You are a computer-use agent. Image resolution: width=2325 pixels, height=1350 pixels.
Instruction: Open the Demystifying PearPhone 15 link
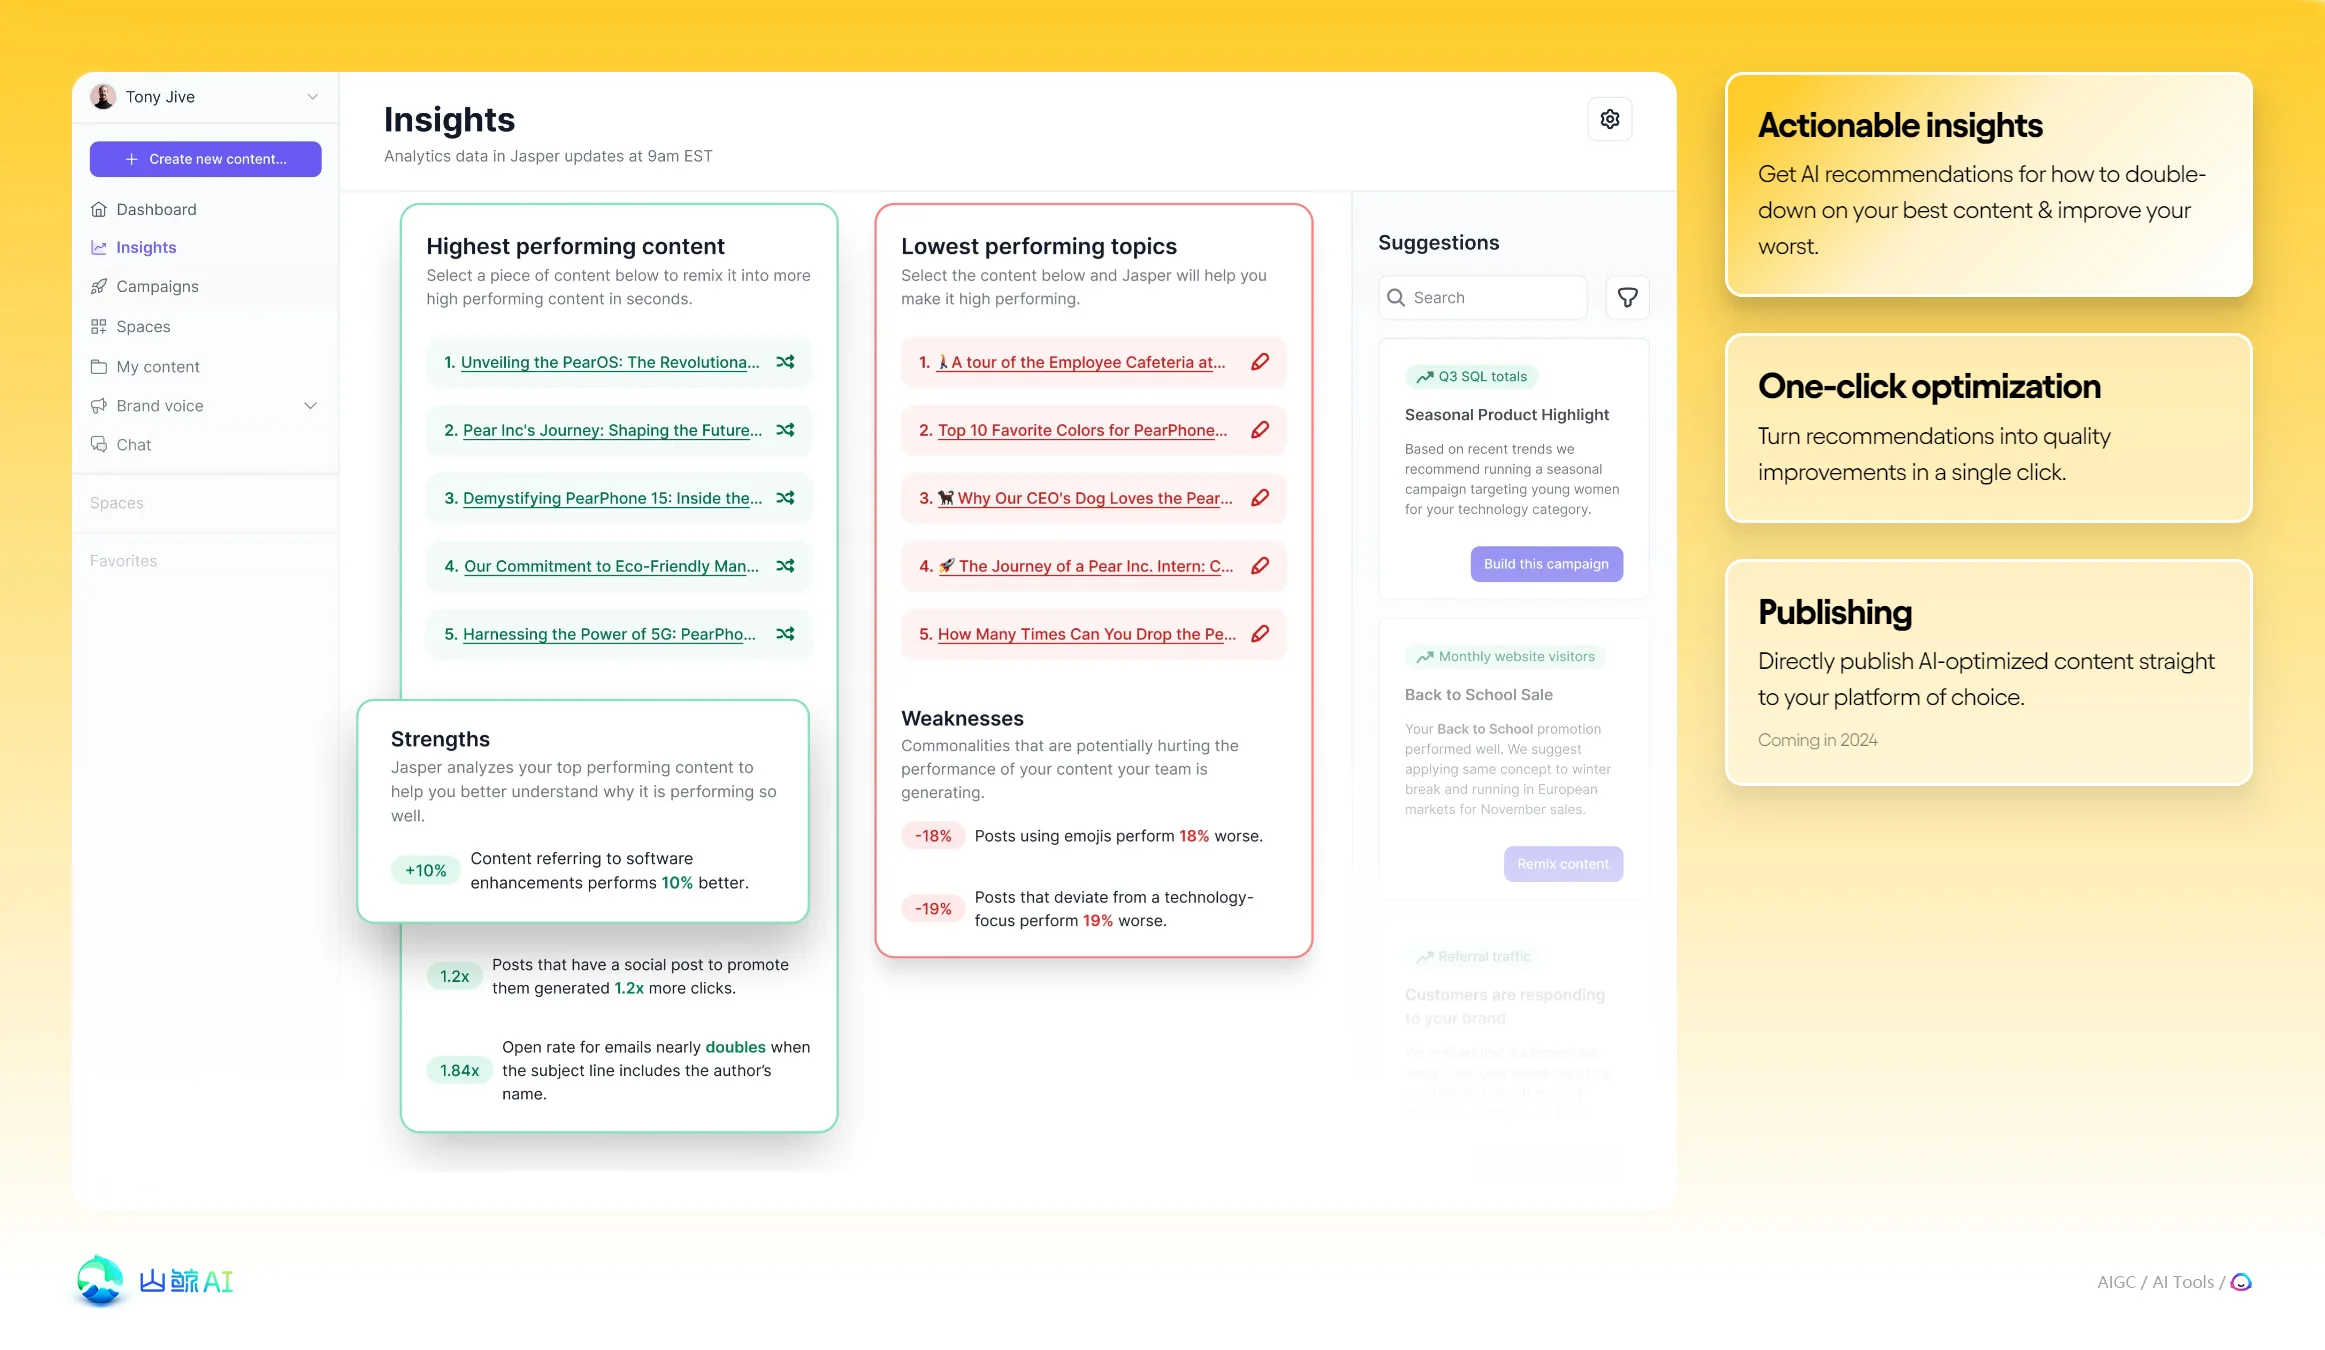tap(612, 499)
